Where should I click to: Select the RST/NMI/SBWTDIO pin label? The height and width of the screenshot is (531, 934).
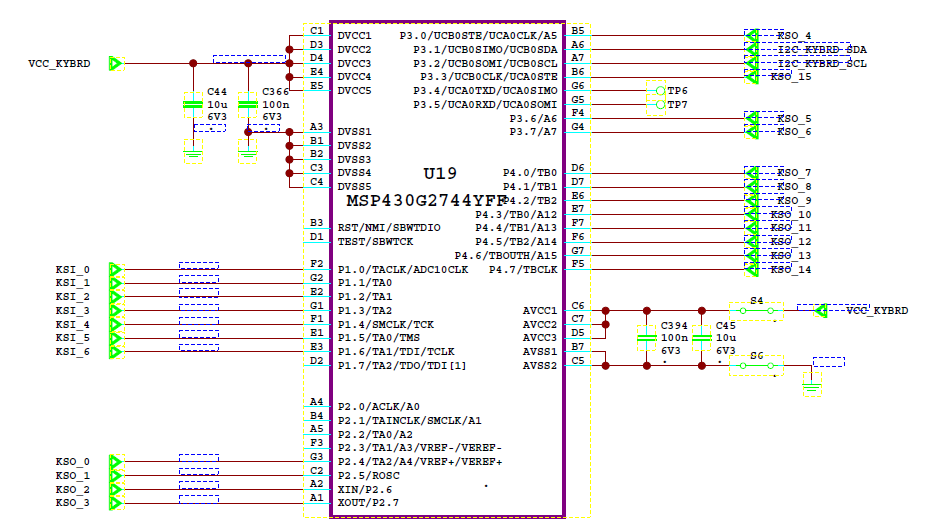pos(389,228)
